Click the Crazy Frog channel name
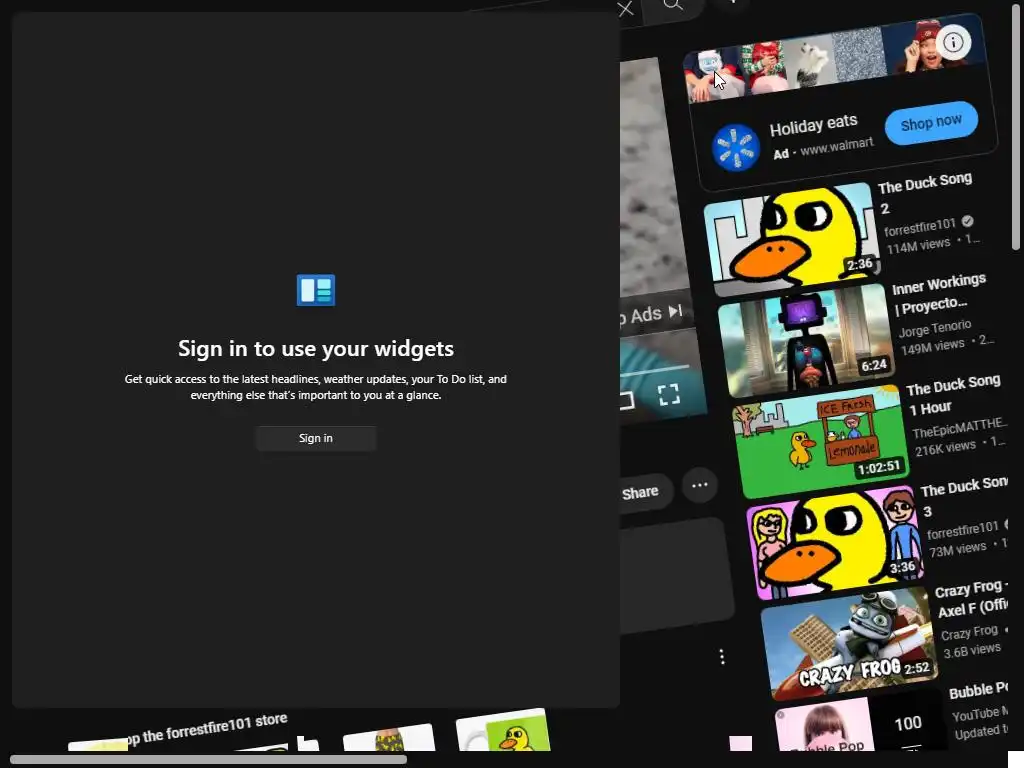Screen dimensions: 1024x768 pyautogui.click(x=969, y=633)
